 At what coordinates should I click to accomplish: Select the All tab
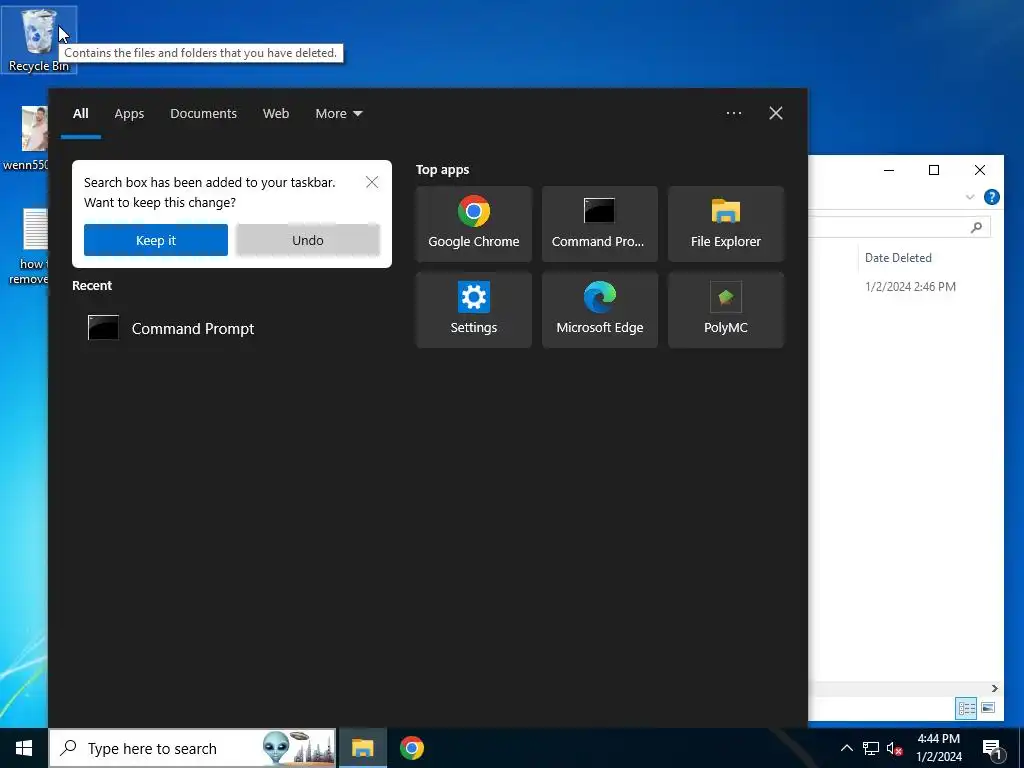click(80, 114)
